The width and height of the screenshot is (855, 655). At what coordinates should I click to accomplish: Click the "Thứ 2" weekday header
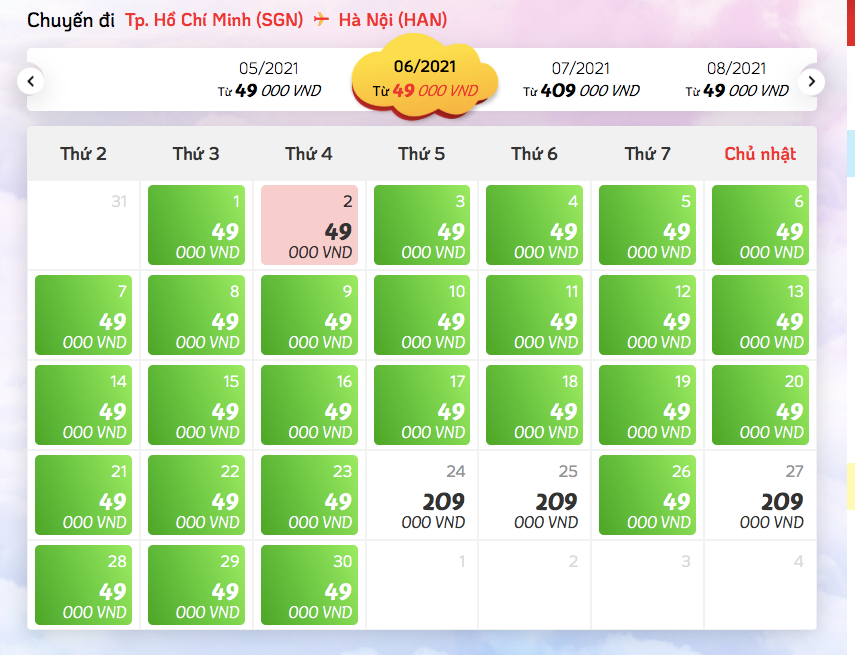point(83,154)
